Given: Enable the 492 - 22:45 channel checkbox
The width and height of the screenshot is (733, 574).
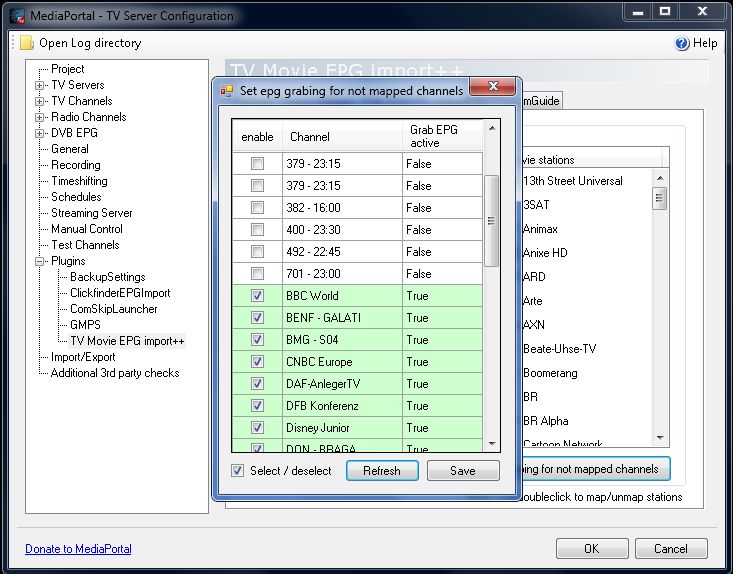Looking at the screenshot, I should point(257,251).
